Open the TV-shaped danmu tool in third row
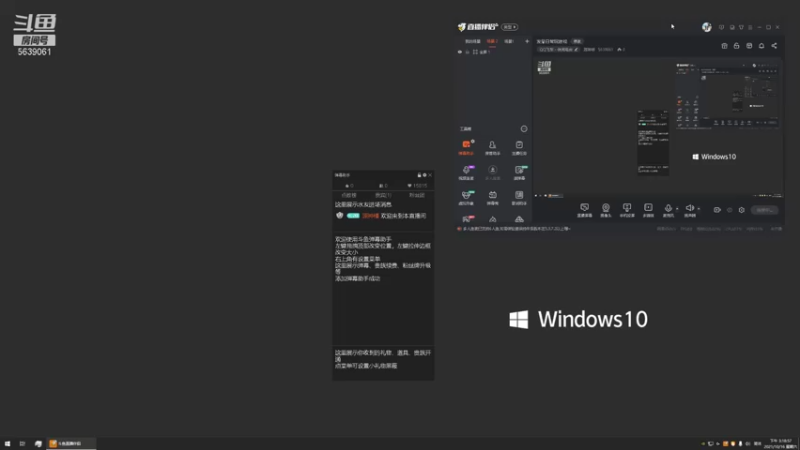 tap(492, 197)
